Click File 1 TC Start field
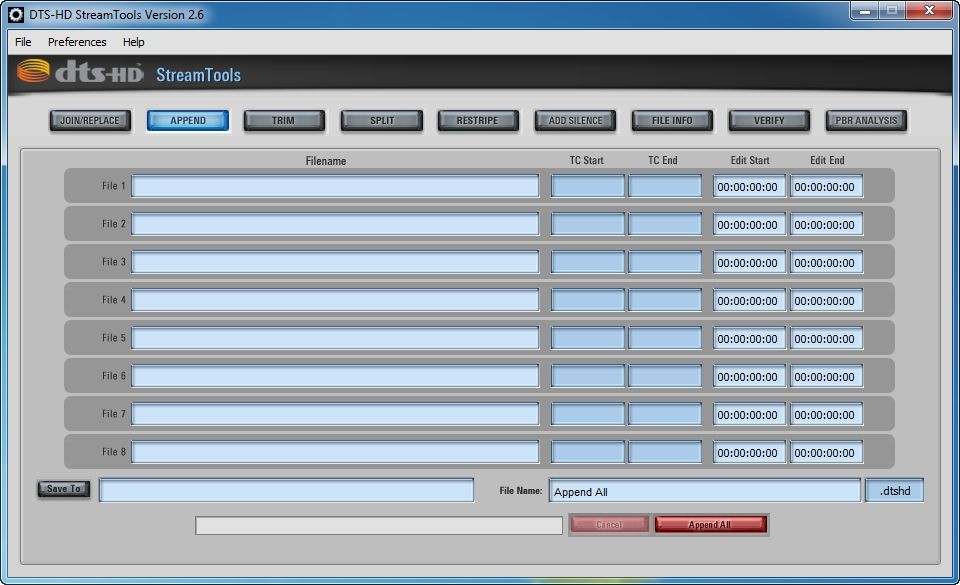 point(588,186)
